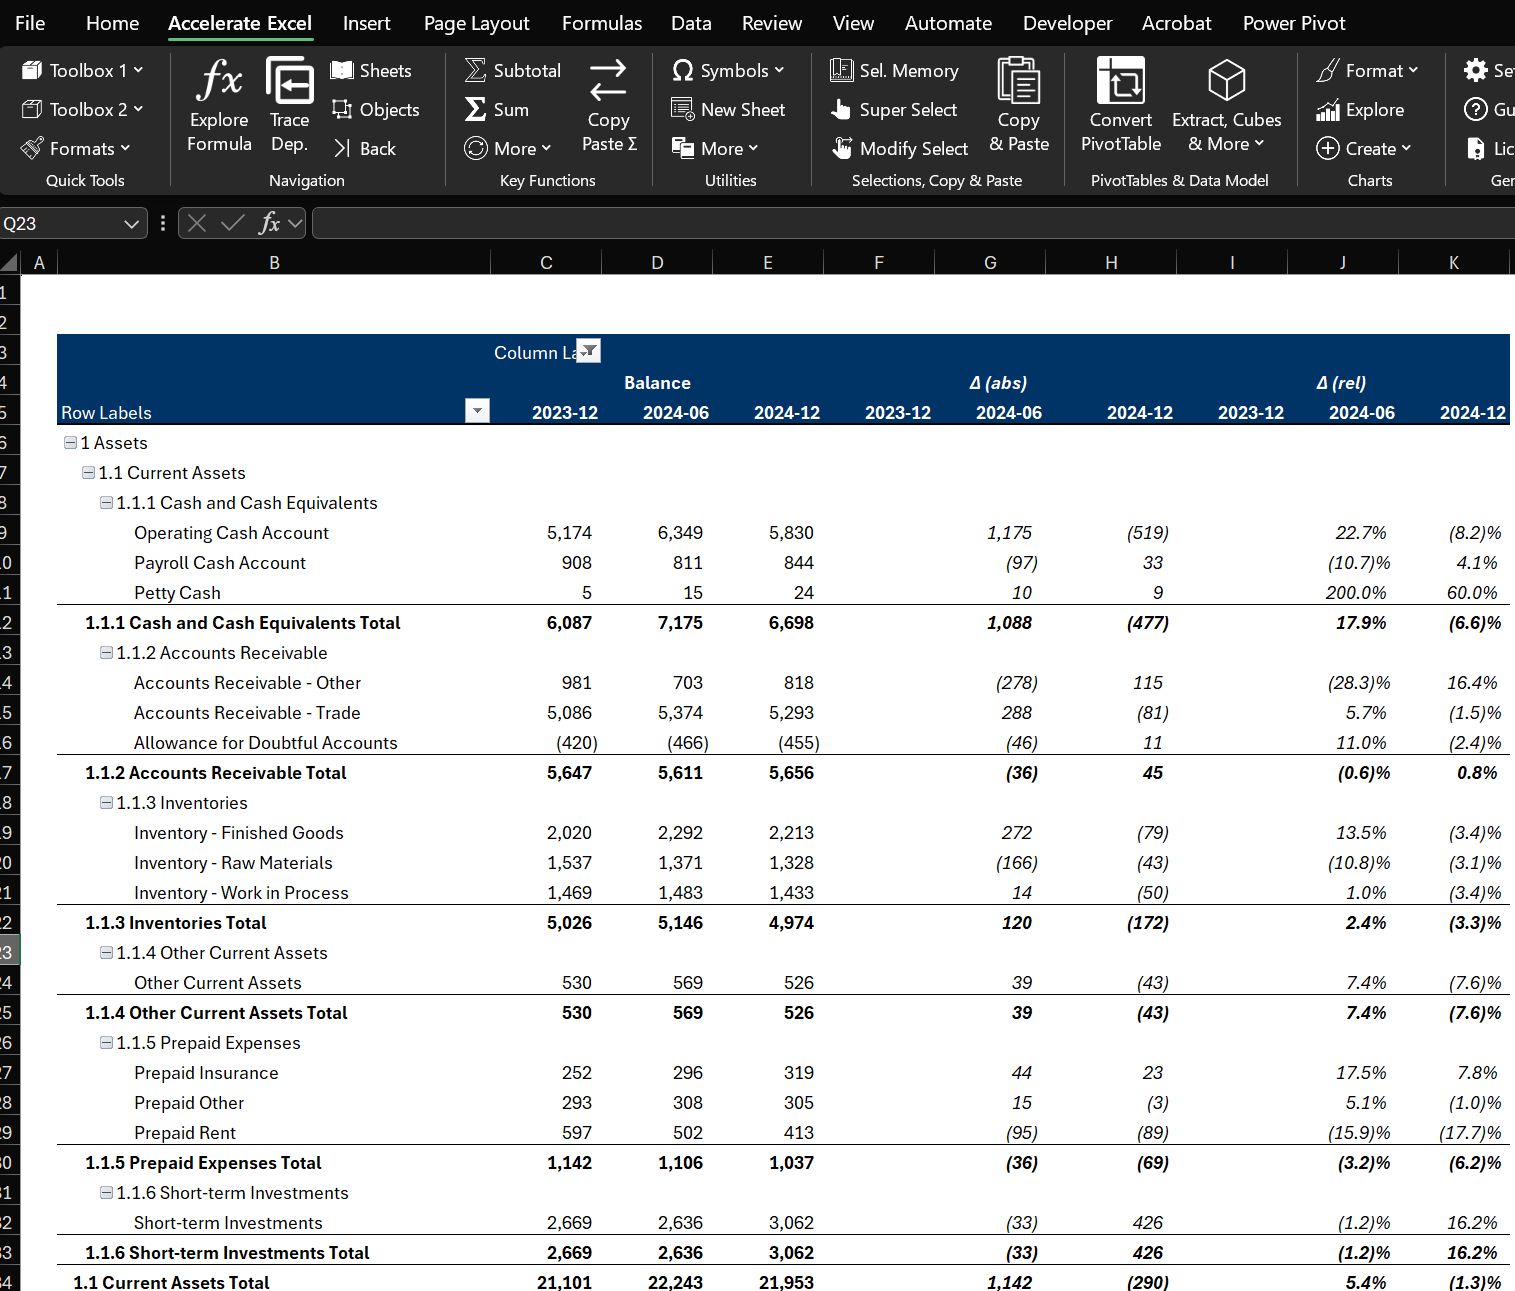The height and width of the screenshot is (1291, 1515).
Task: Insert a Sum function
Action: click(x=496, y=109)
